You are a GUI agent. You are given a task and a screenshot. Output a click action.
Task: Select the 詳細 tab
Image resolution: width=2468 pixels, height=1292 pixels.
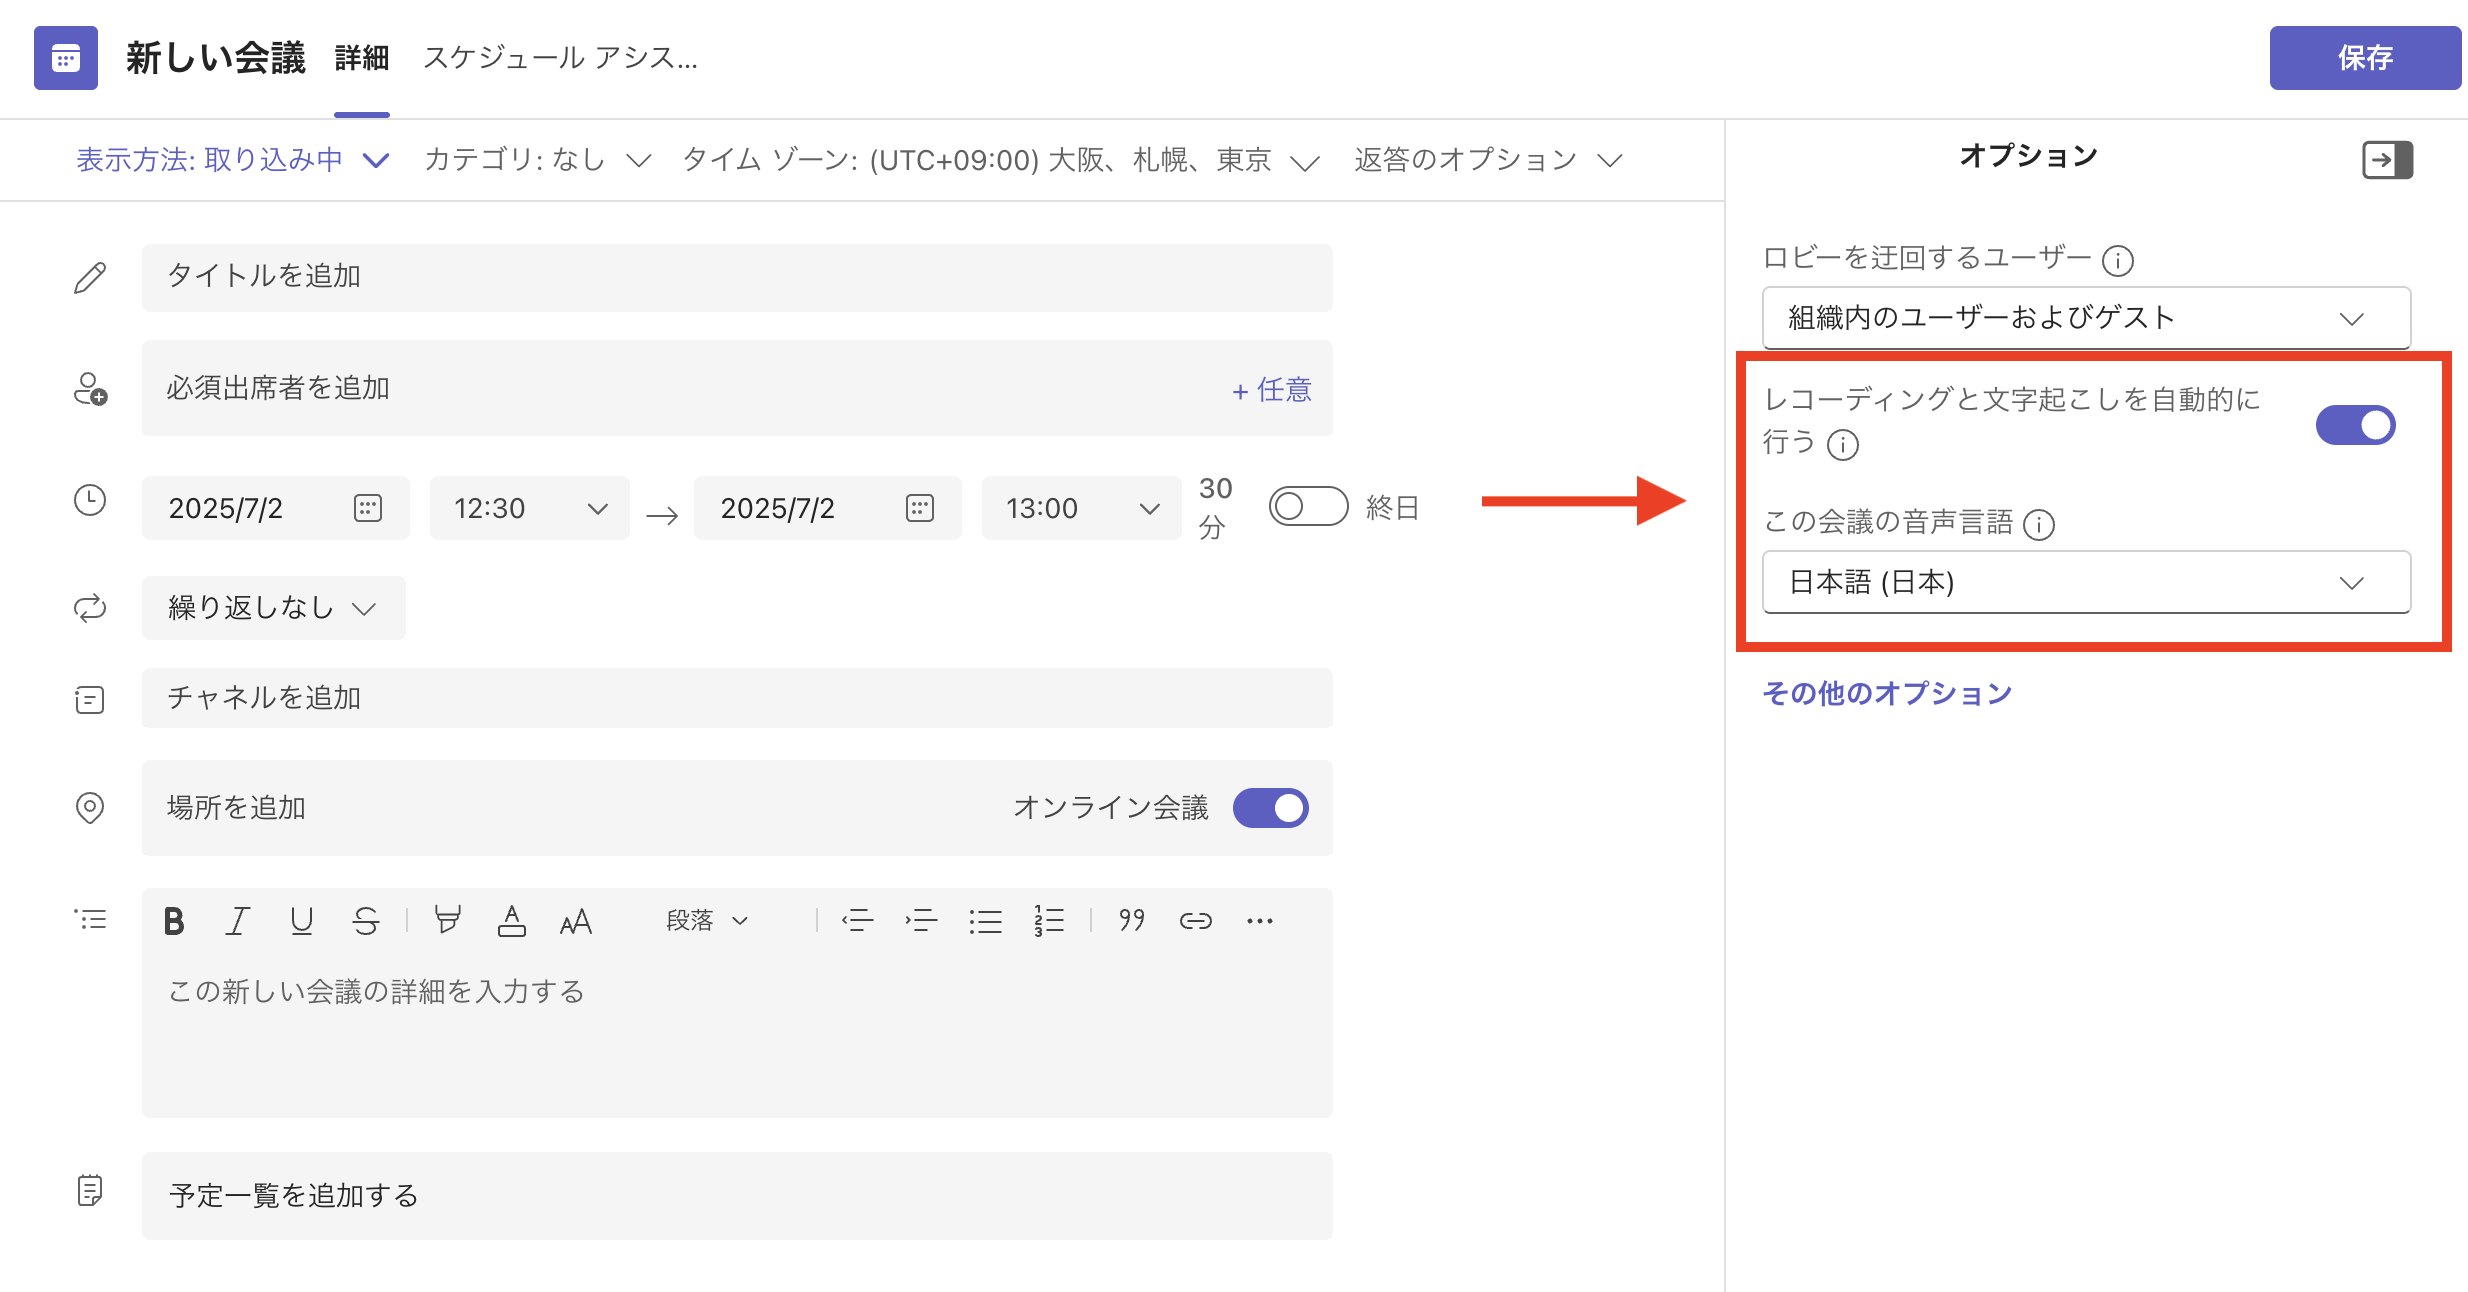coord(360,58)
